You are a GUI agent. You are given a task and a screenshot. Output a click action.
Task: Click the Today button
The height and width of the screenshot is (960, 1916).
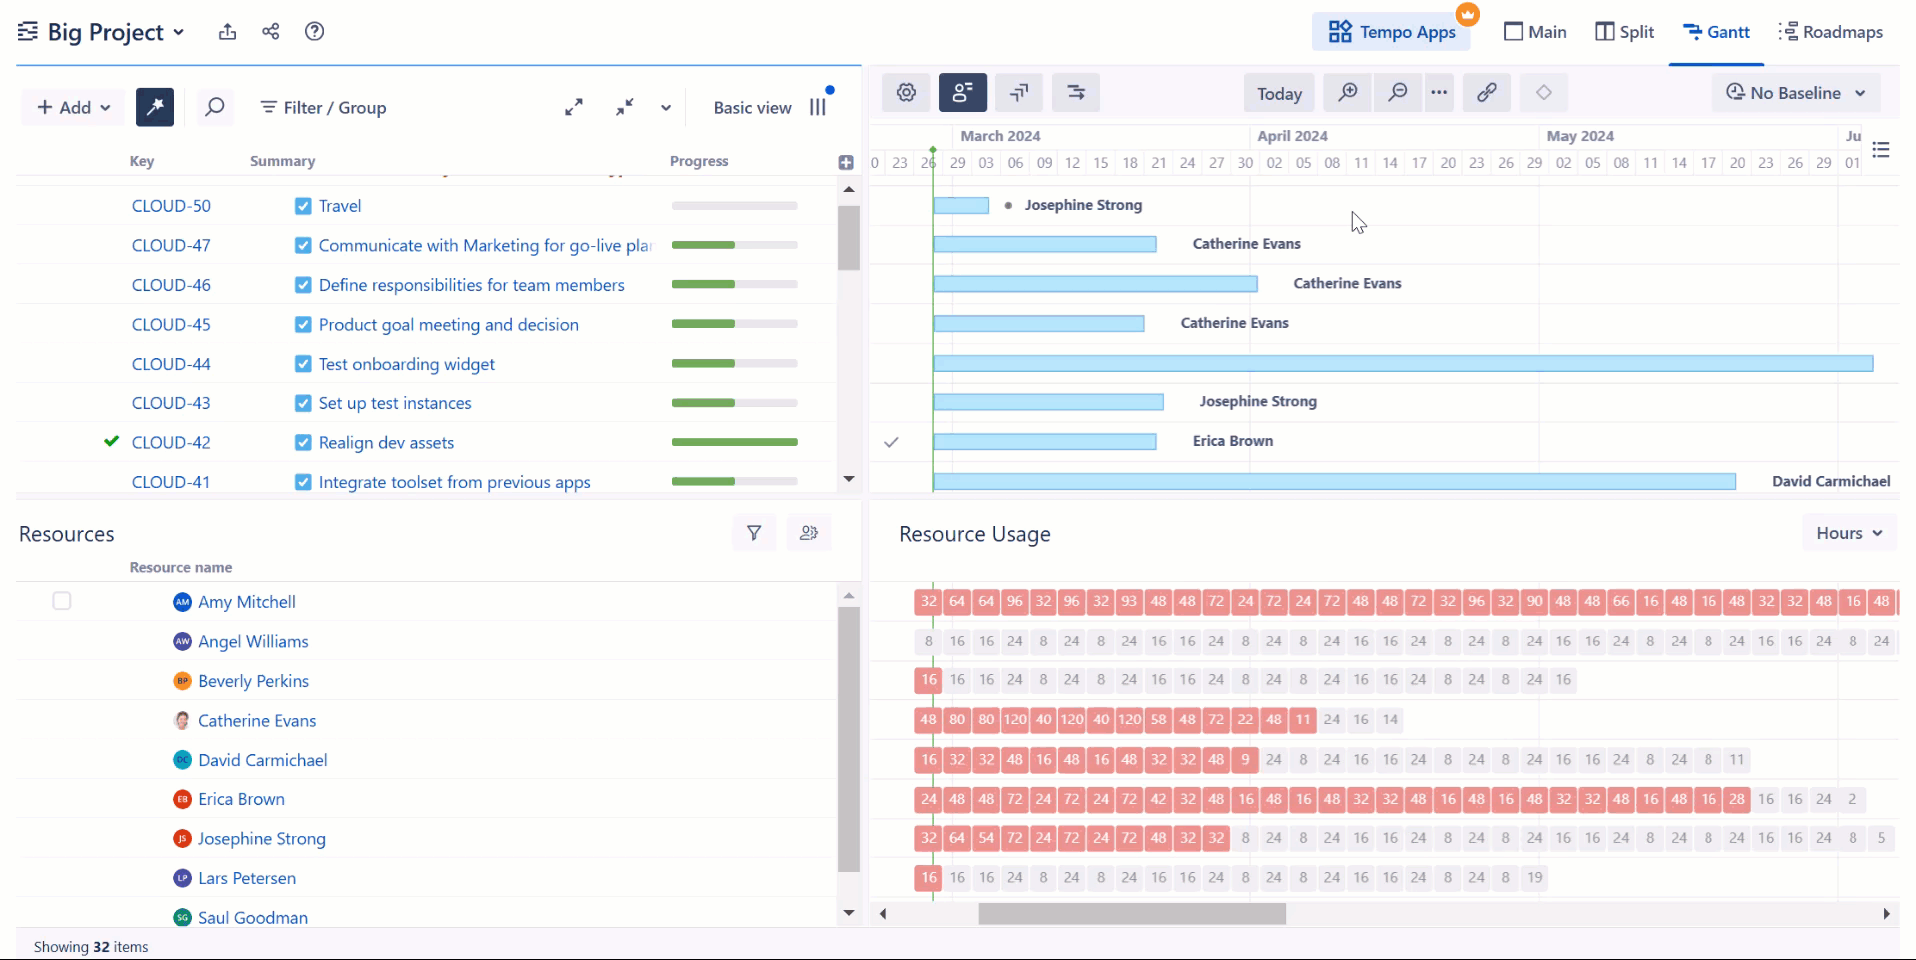[1279, 94]
